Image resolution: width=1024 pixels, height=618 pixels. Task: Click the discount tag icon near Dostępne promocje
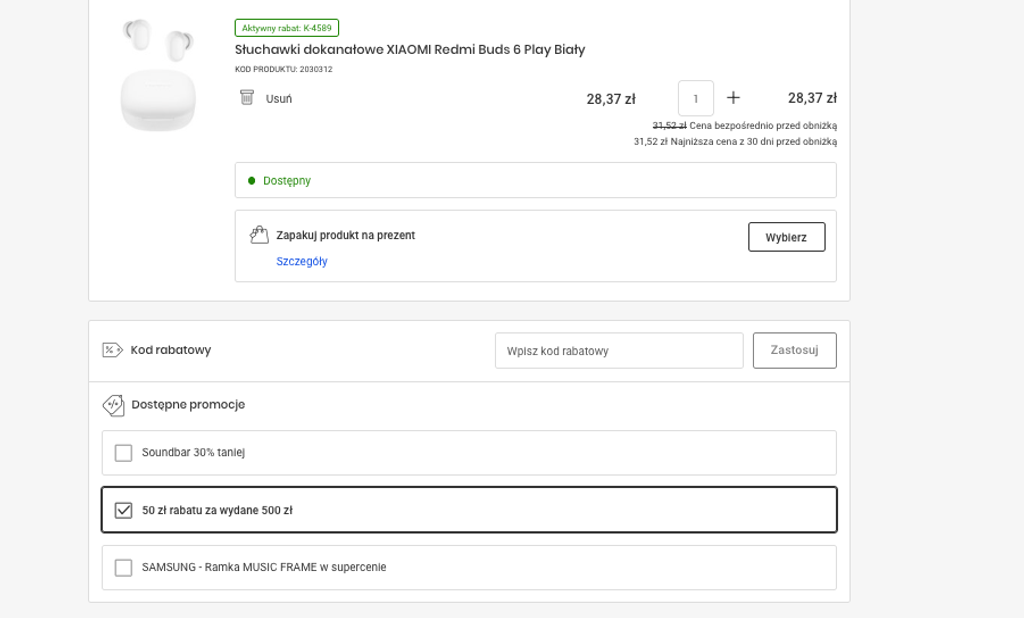click(x=113, y=405)
